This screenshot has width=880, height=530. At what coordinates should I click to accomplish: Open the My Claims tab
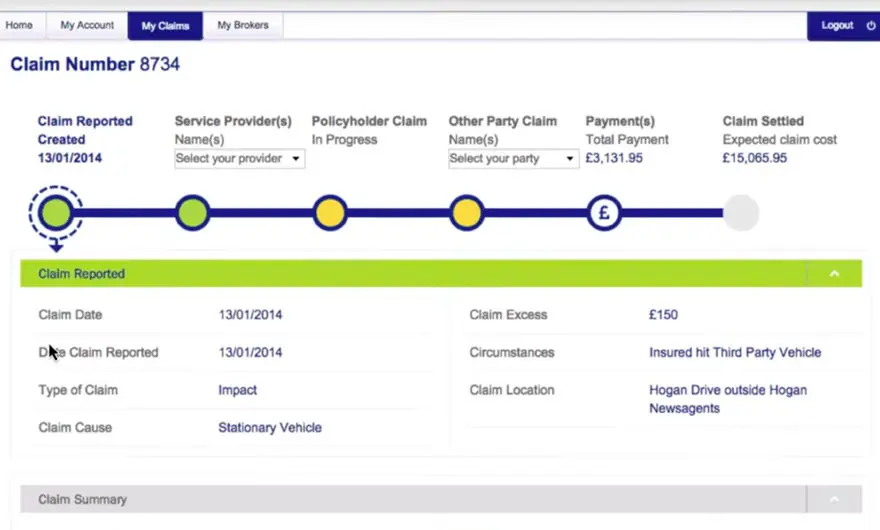click(x=165, y=25)
